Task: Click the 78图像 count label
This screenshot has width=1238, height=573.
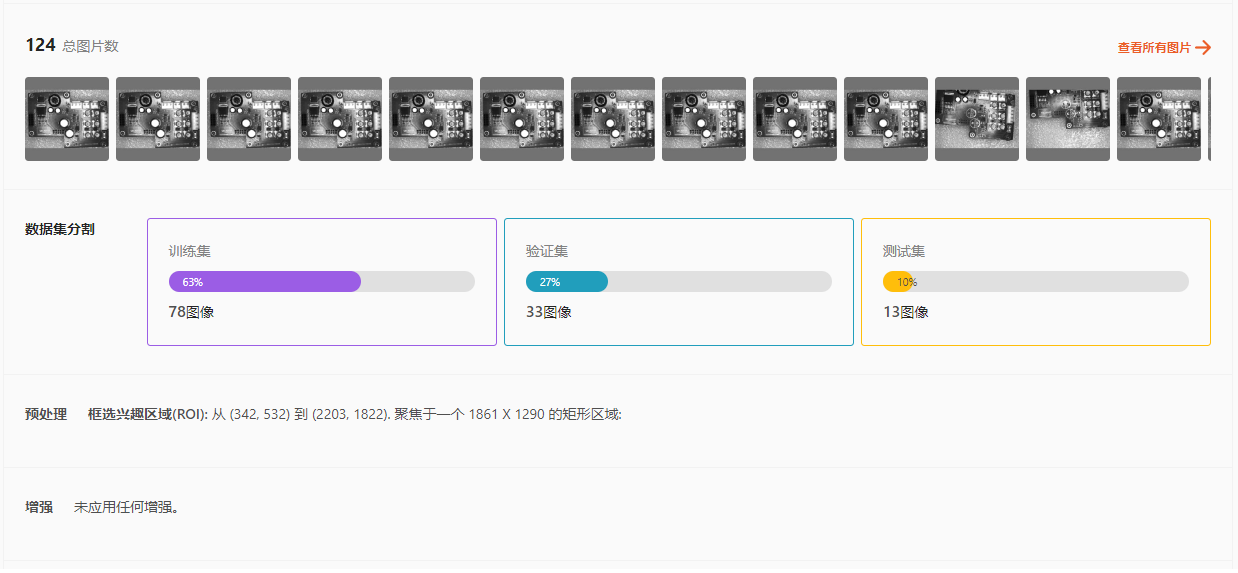Action: click(x=191, y=312)
